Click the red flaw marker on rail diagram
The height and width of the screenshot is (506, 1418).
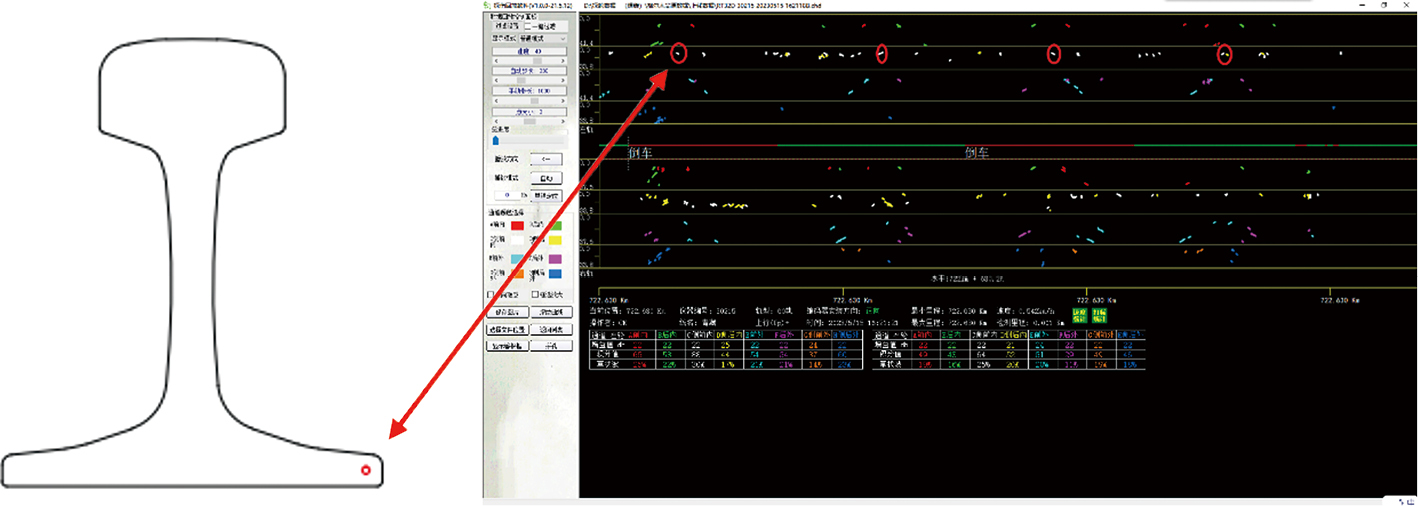(x=366, y=470)
